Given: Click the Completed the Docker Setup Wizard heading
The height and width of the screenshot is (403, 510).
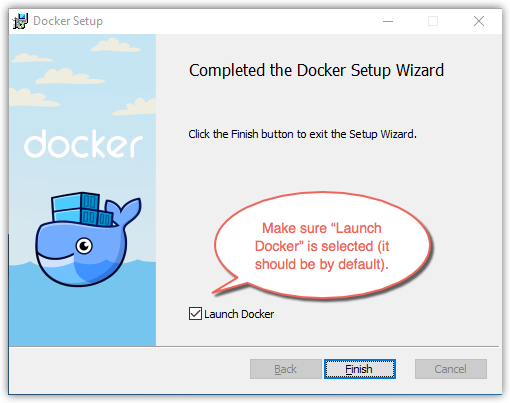Looking at the screenshot, I should point(316,70).
